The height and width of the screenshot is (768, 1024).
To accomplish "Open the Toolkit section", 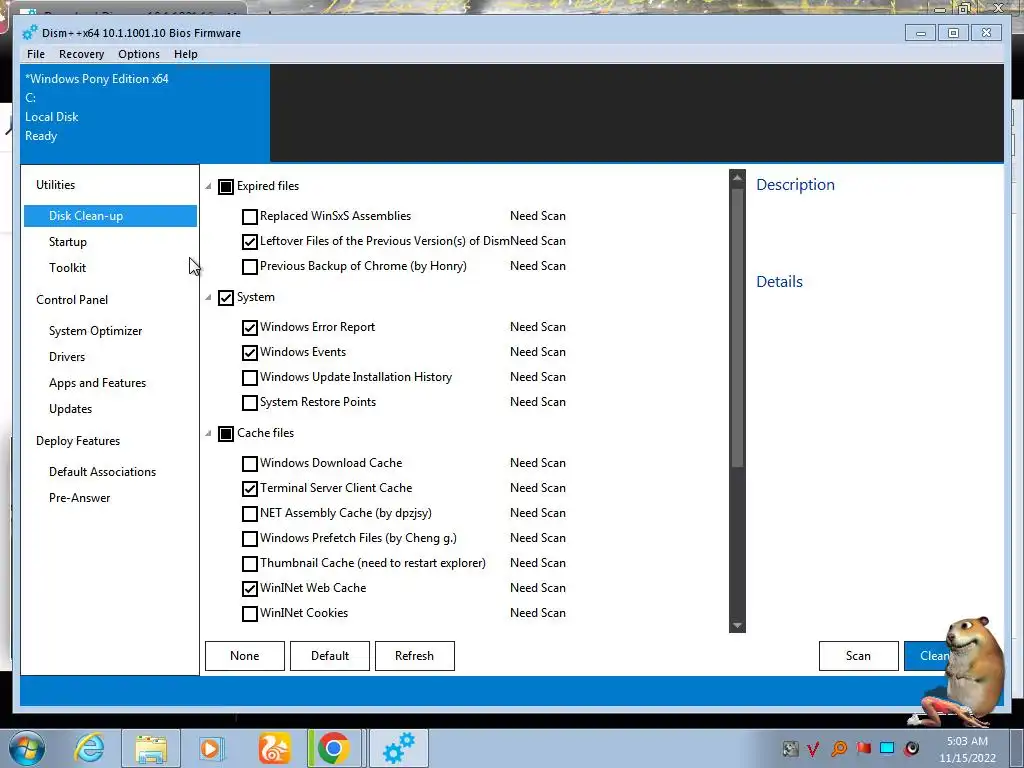I will click(67, 268).
